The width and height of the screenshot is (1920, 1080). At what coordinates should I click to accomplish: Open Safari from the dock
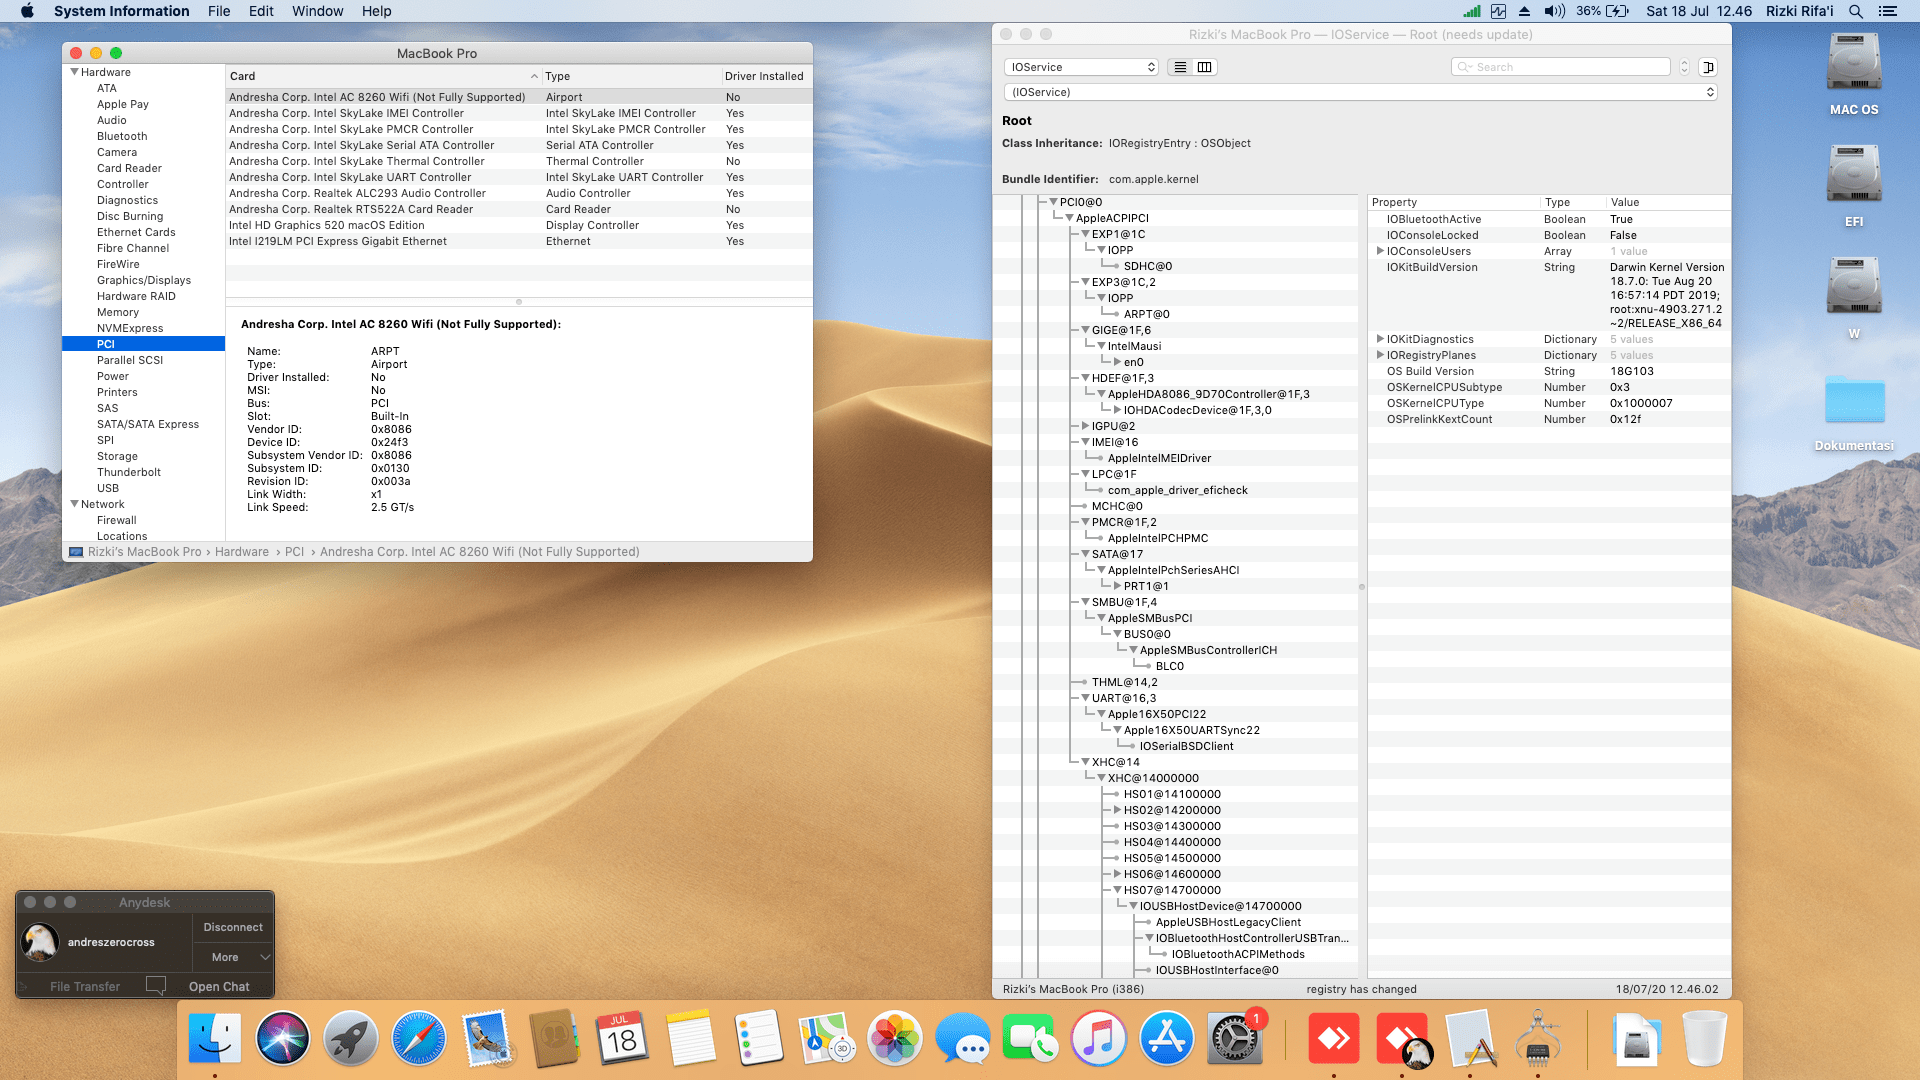click(x=418, y=1038)
